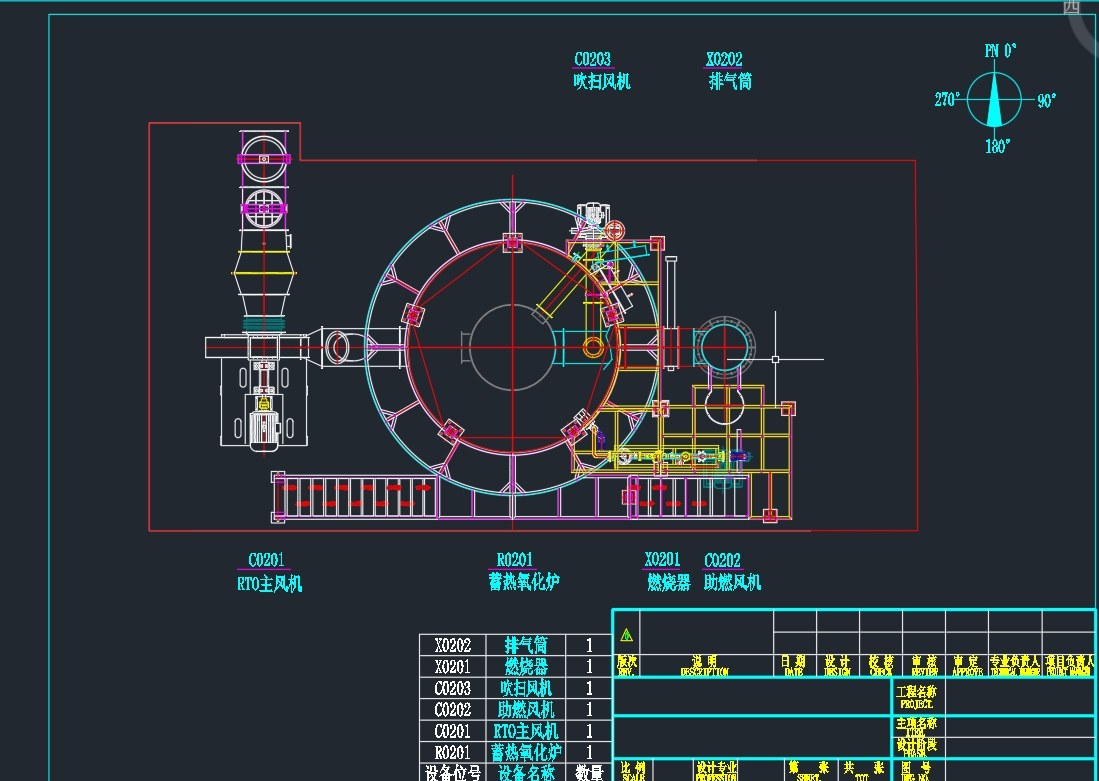Screen dimensions: 1099x781
Task: Click 排气筒 cell in equipment table
Action: 526,645
